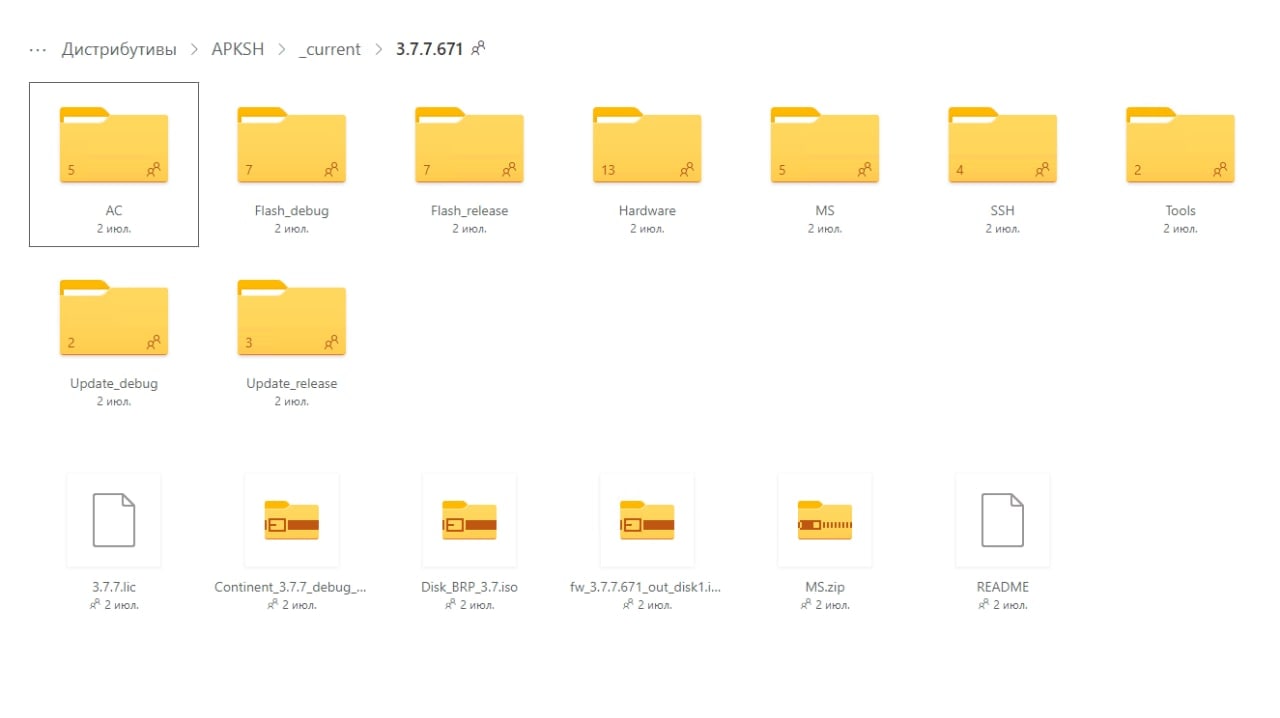The height and width of the screenshot is (718, 1280).
Task: Open the MS folder icon
Action: tap(825, 145)
